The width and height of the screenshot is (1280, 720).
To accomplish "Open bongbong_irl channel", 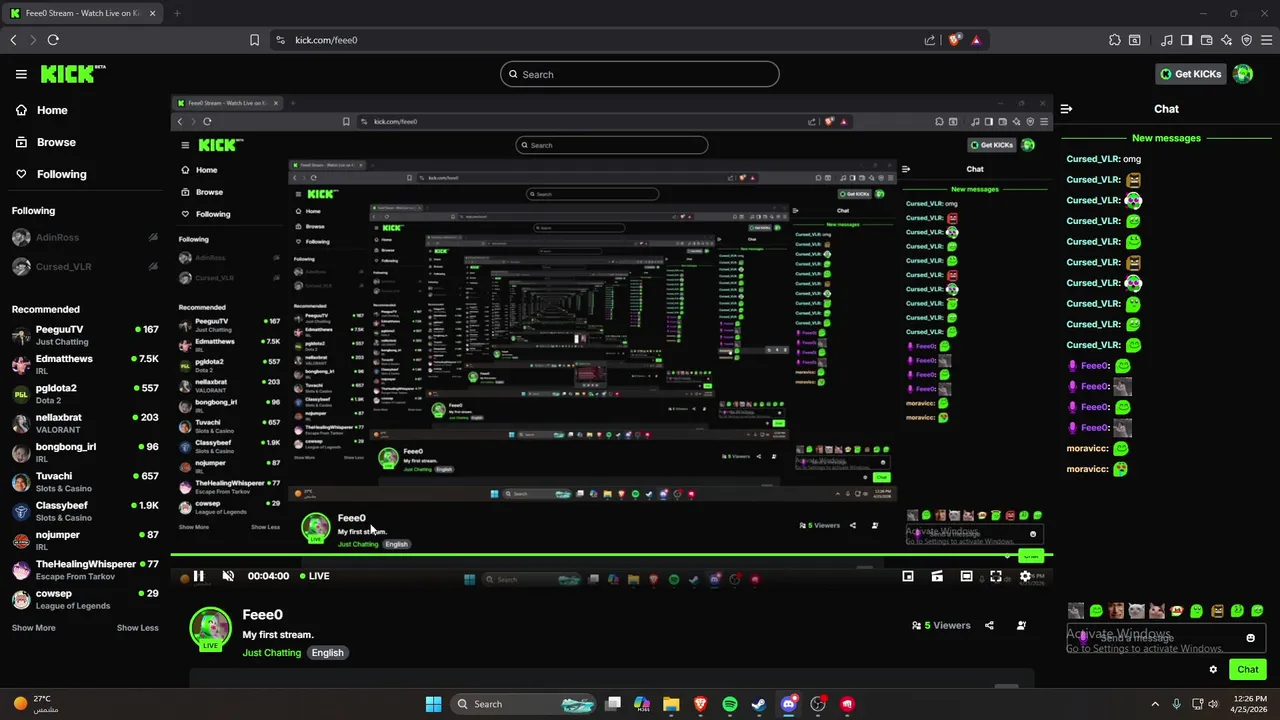I will pos(85,452).
